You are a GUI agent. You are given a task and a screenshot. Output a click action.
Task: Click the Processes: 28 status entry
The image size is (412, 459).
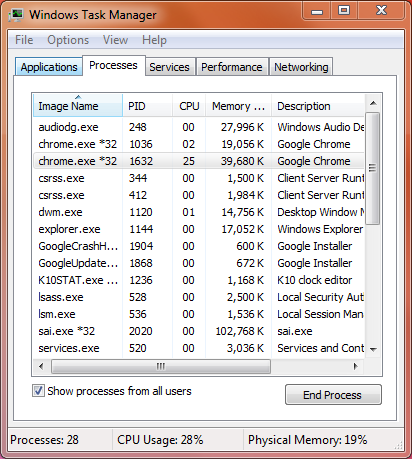44,440
